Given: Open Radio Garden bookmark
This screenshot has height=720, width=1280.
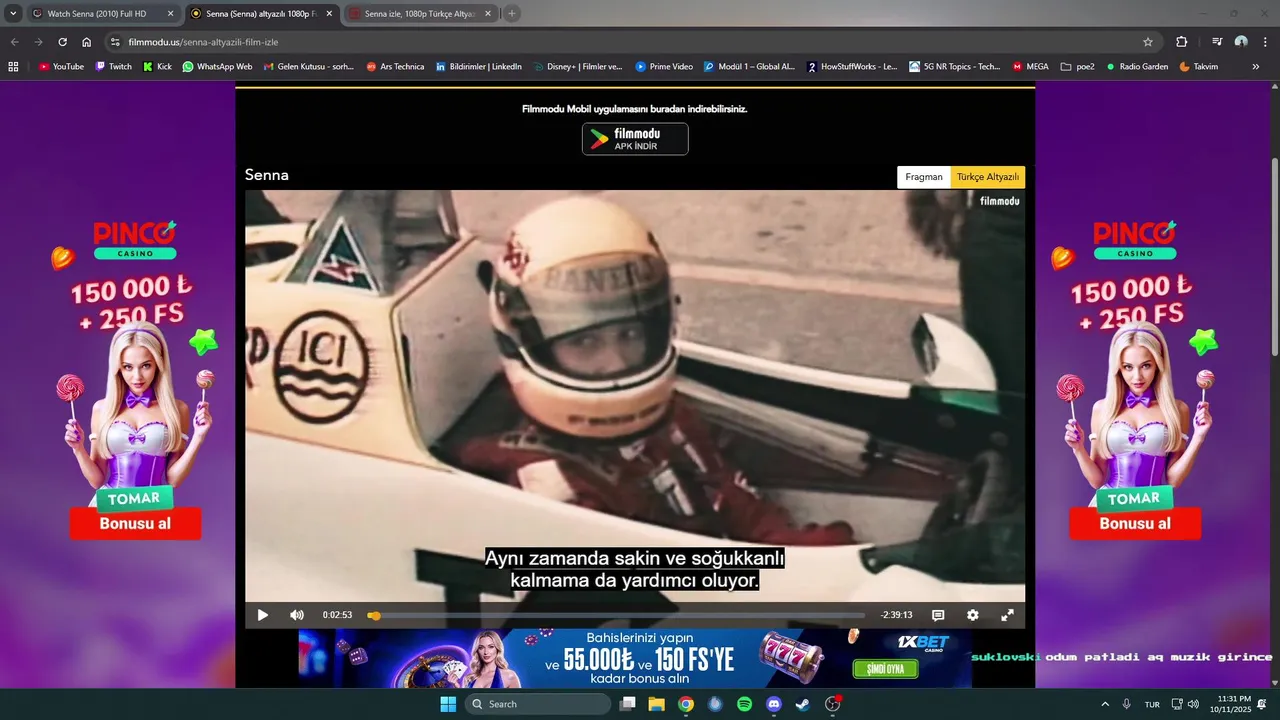Looking at the screenshot, I should pos(1136,67).
